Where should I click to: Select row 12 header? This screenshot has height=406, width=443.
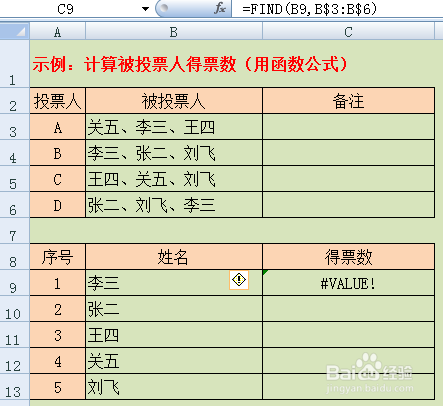pos(14,361)
